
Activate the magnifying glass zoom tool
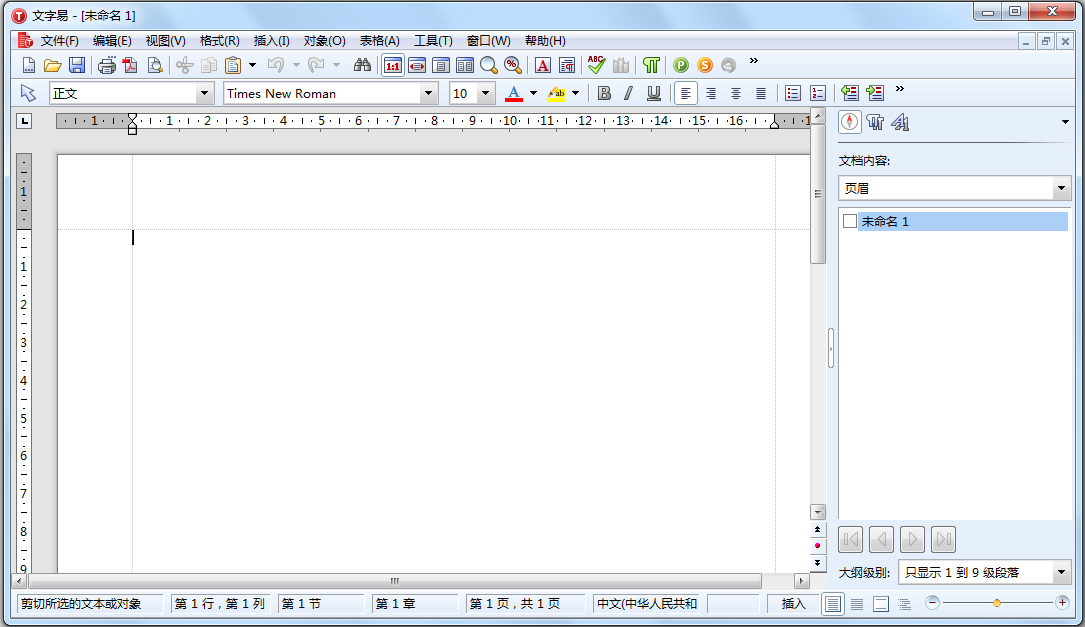(x=489, y=65)
